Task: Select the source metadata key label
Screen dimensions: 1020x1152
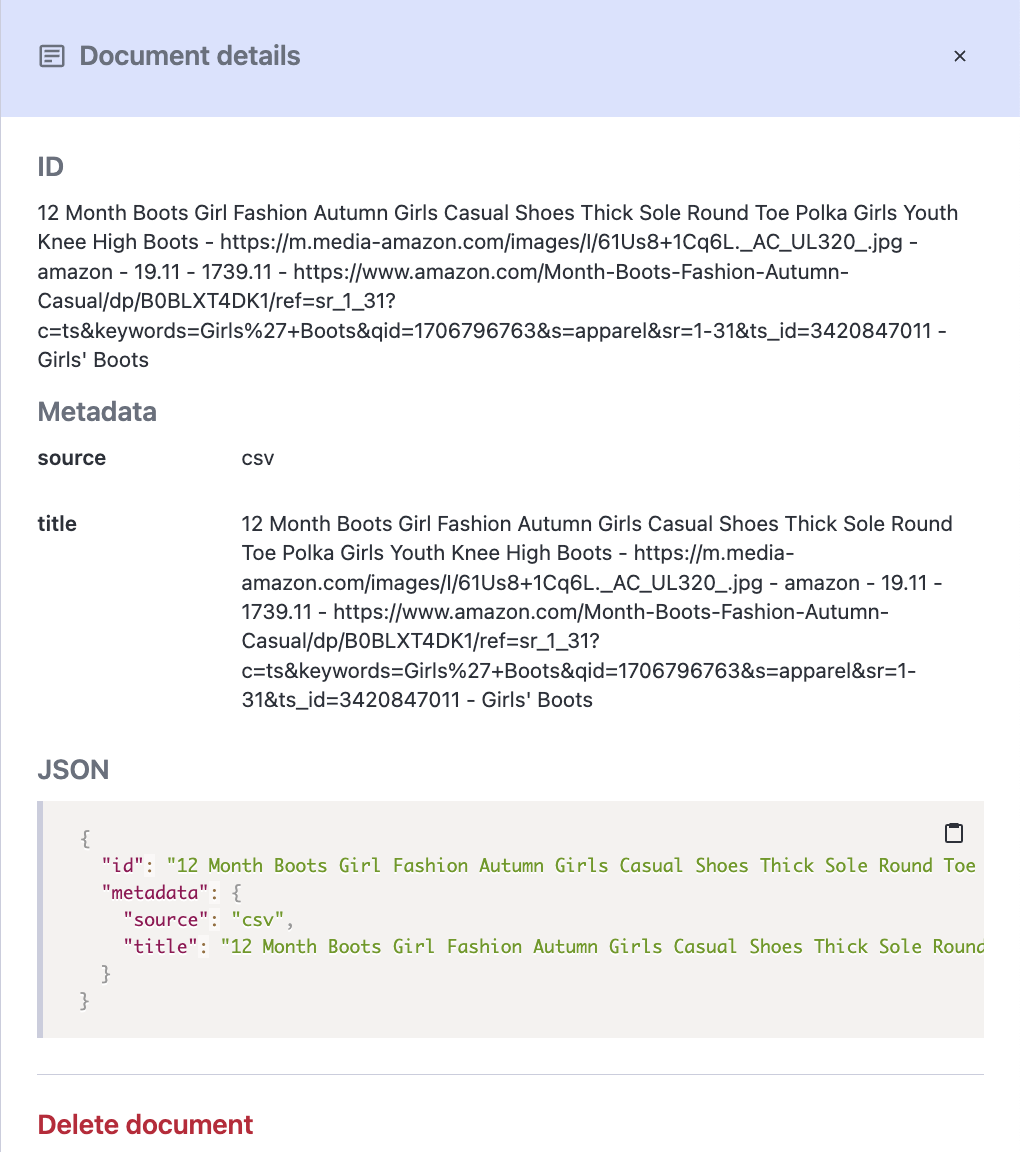Action: pyautogui.click(x=71, y=458)
